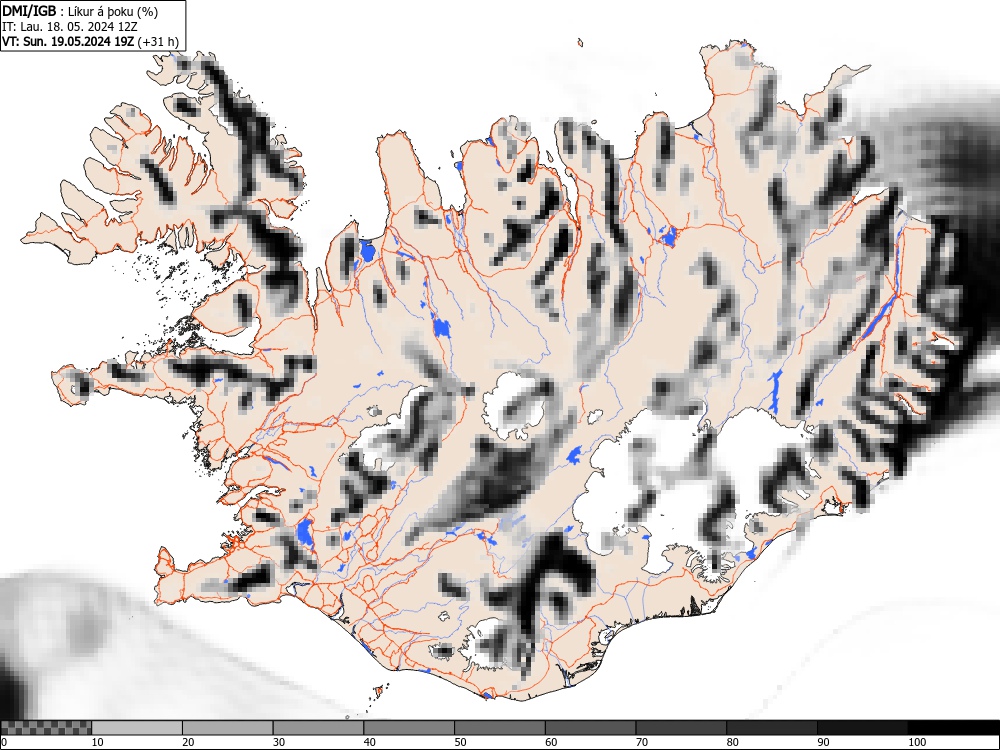Click the legend label '10'

coord(98,742)
